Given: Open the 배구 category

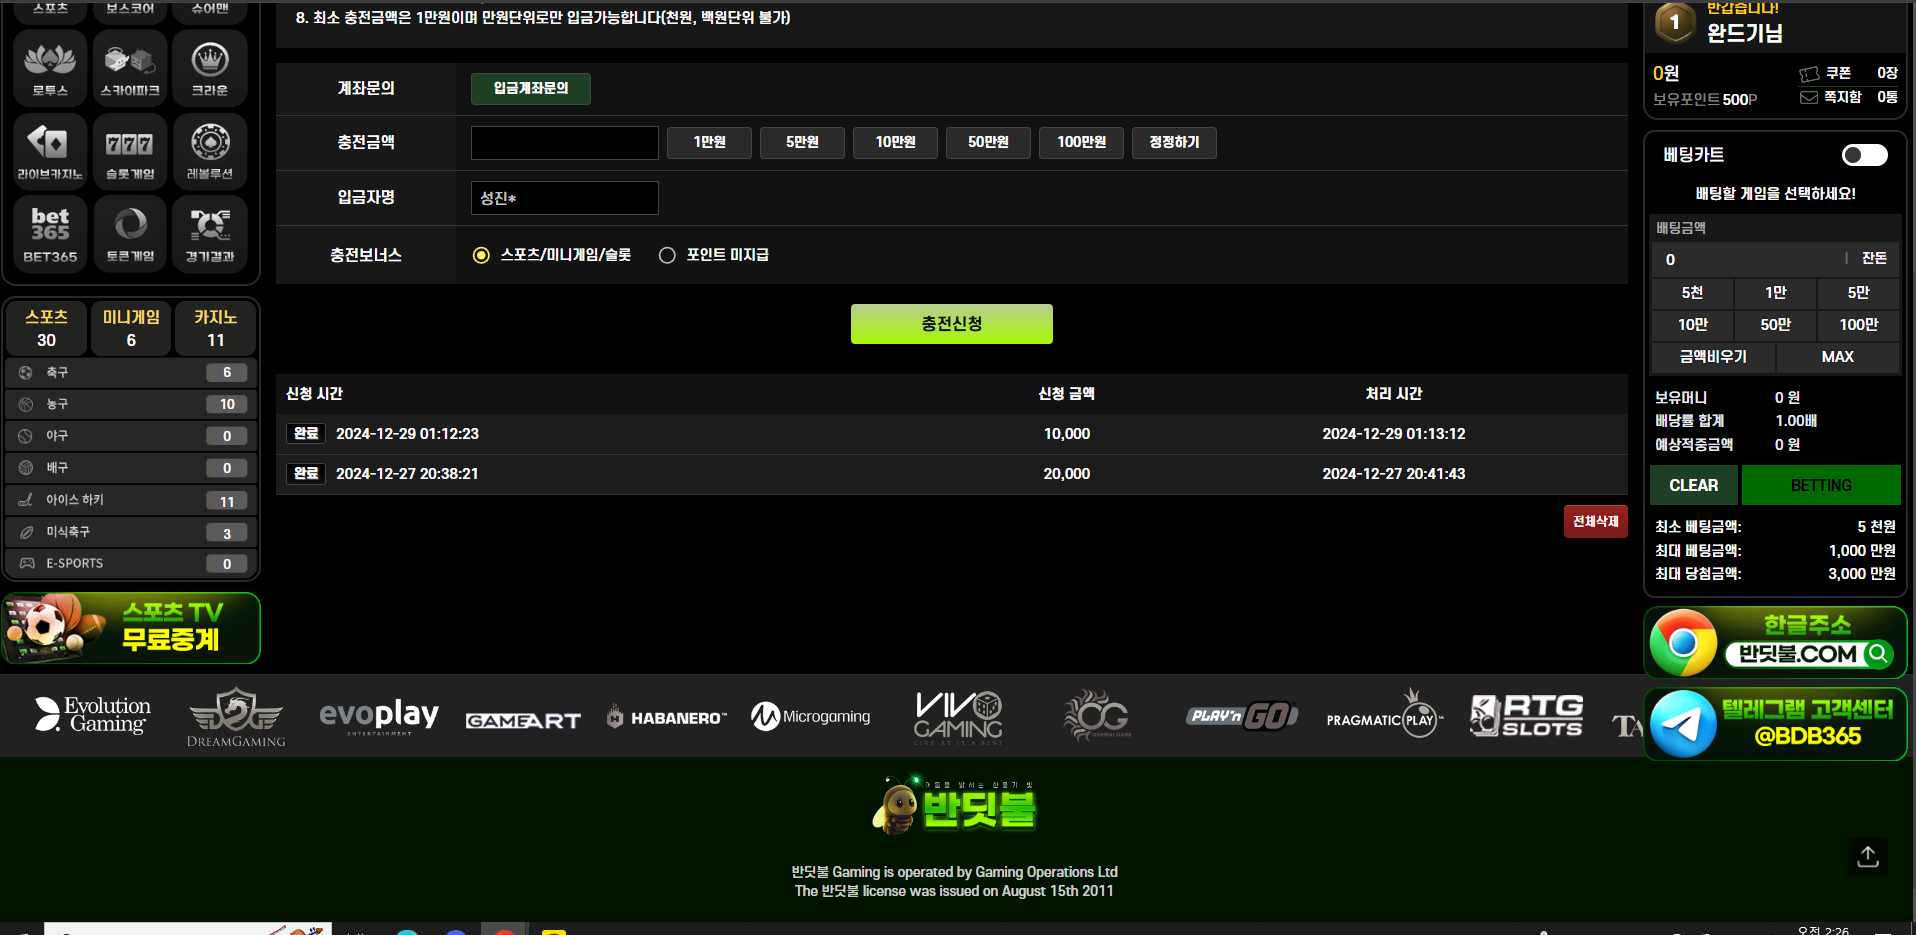Looking at the screenshot, I should 131,468.
